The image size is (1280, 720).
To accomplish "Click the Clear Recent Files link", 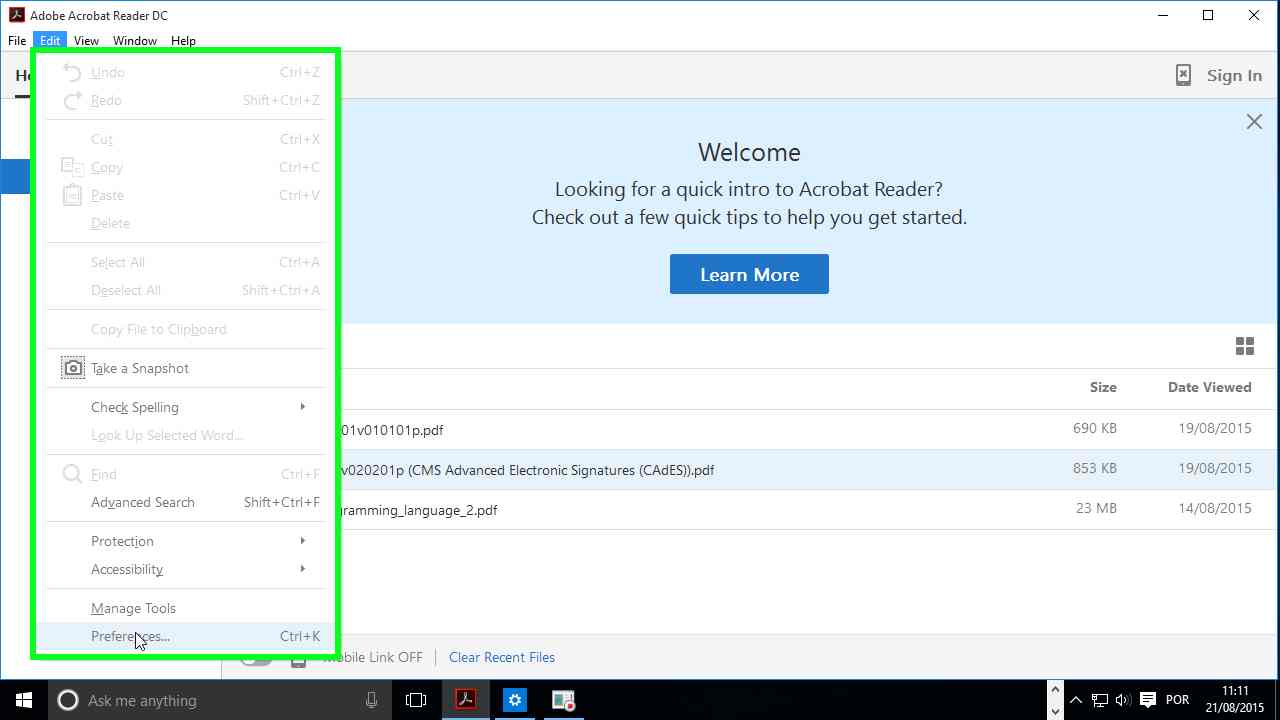I will point(502,657).
